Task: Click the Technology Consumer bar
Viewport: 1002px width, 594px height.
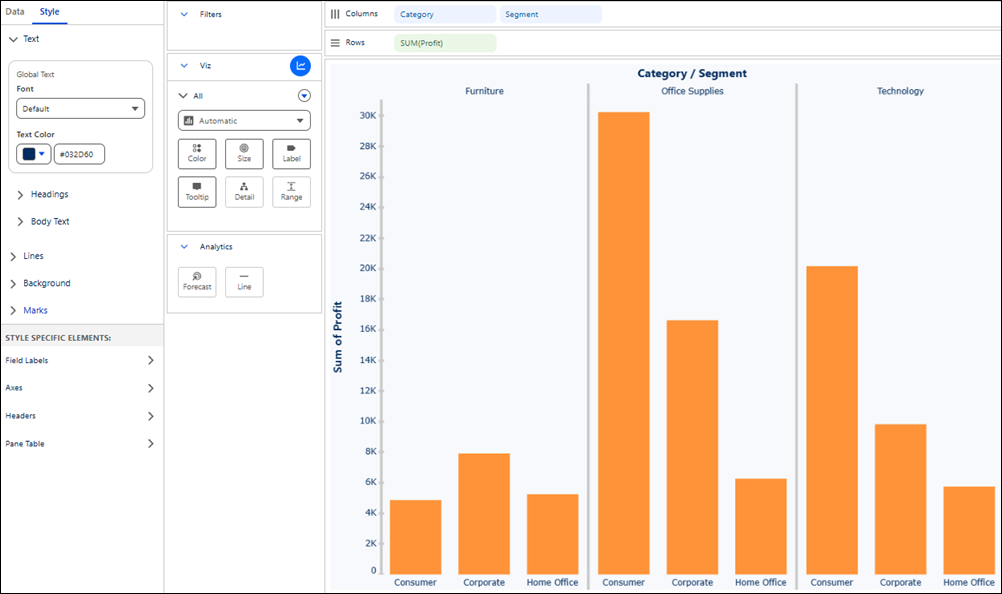Action: [832, 420]
